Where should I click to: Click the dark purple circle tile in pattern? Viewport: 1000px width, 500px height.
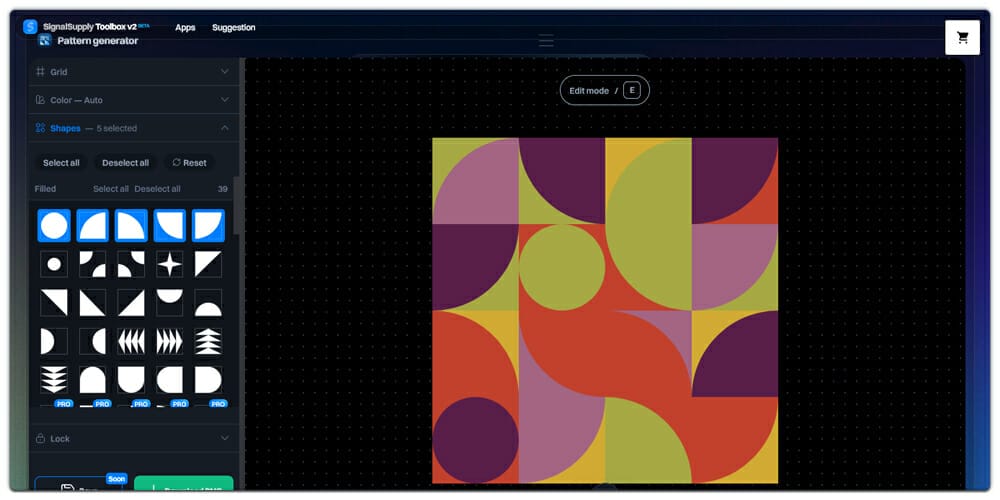coord(475,440)
